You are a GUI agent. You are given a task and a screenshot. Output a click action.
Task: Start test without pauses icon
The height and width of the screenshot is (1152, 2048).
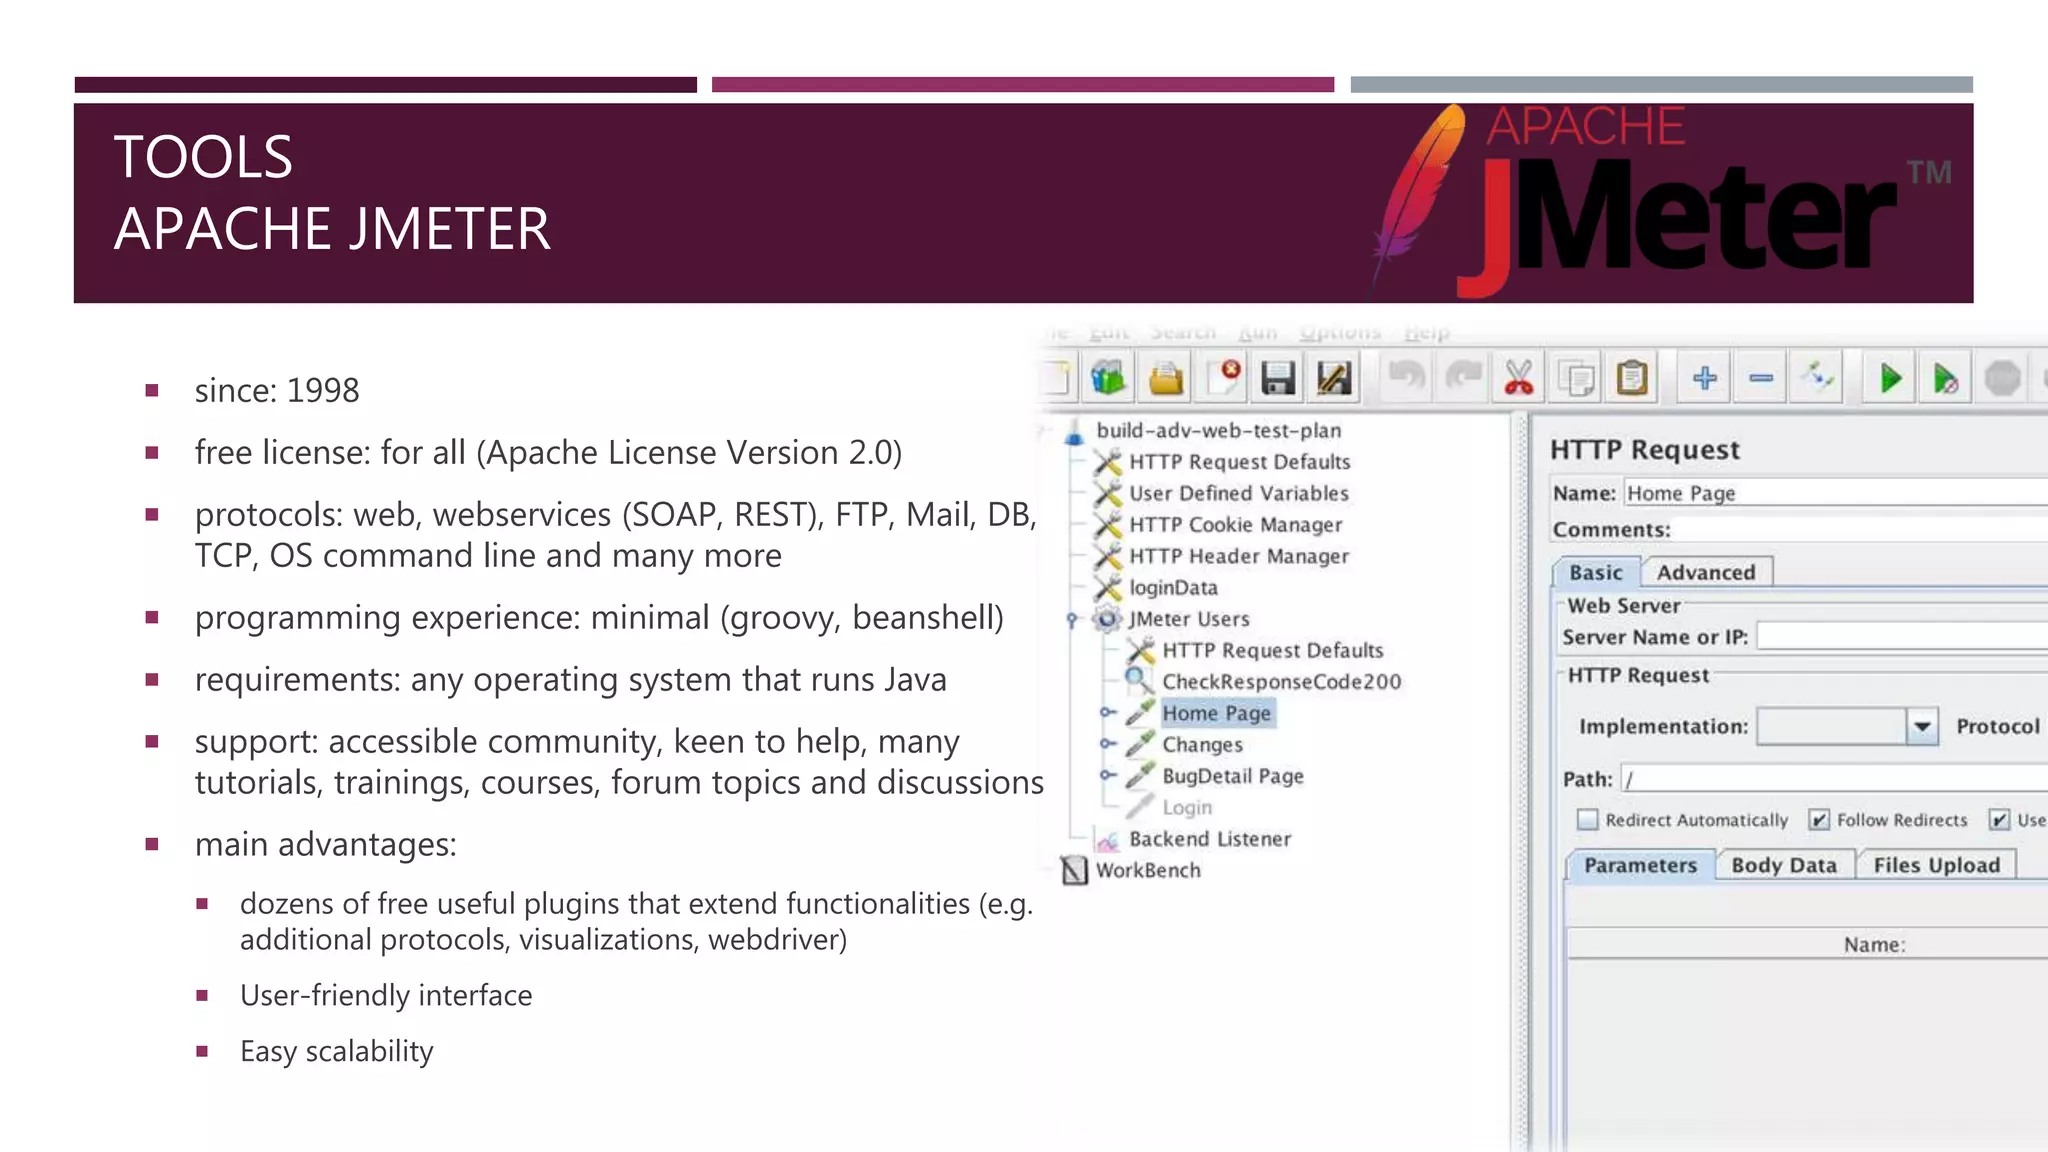(1945, 379)
